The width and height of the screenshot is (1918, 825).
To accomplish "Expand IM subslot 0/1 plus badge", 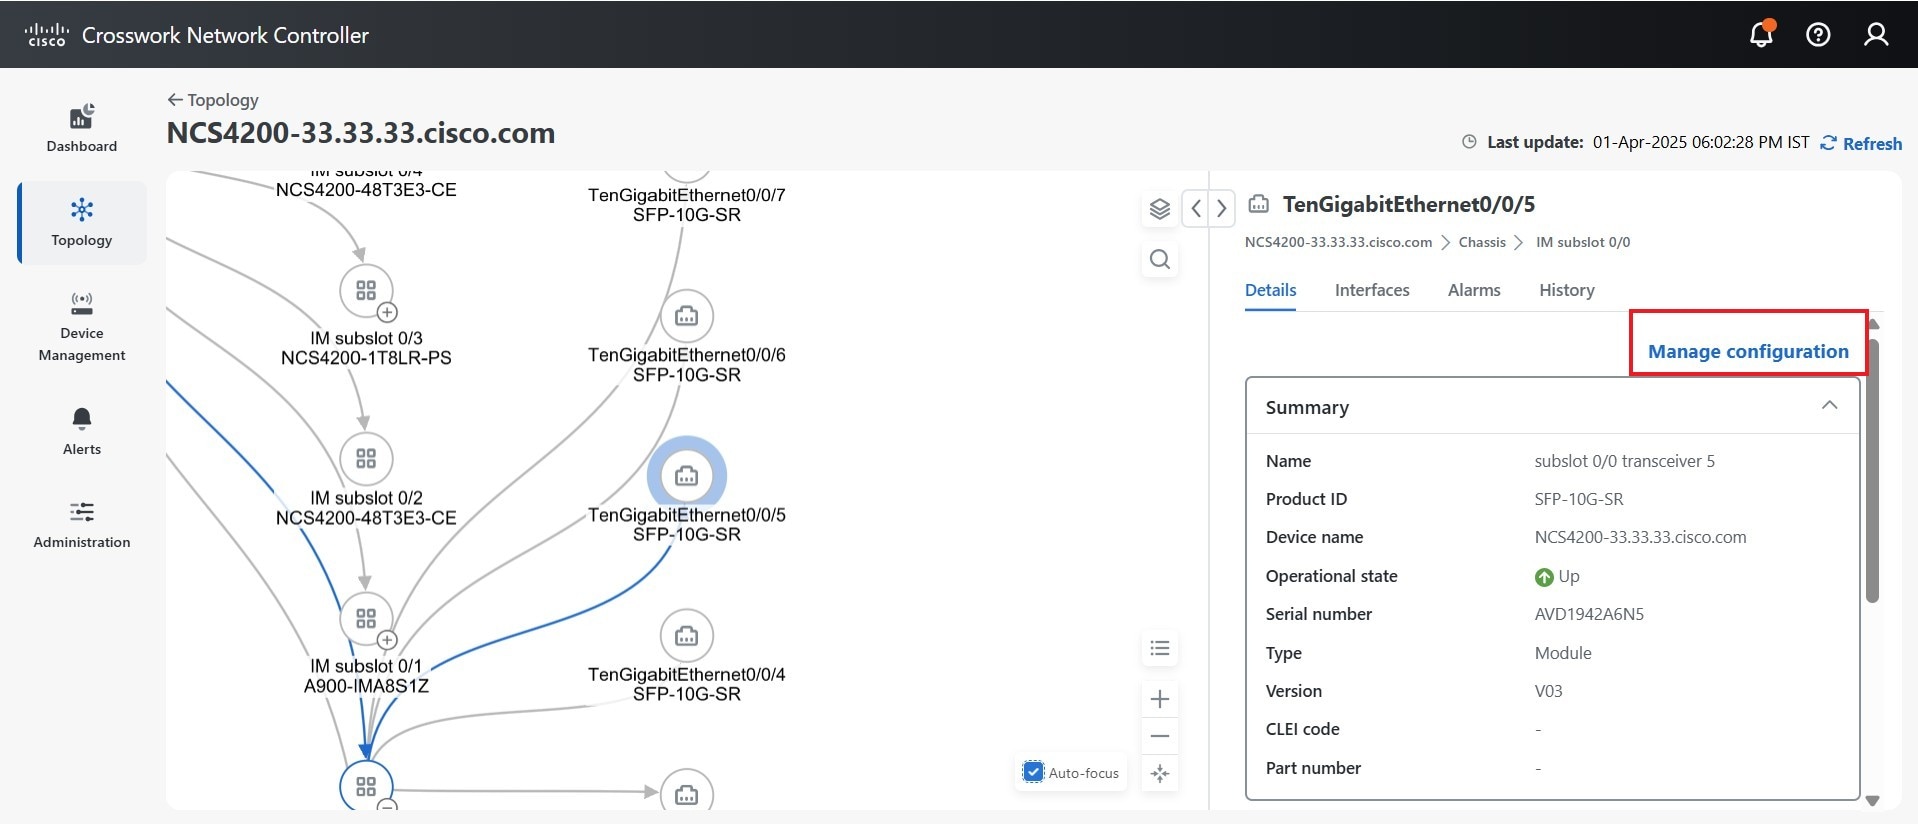I will (x=387, y=640).
